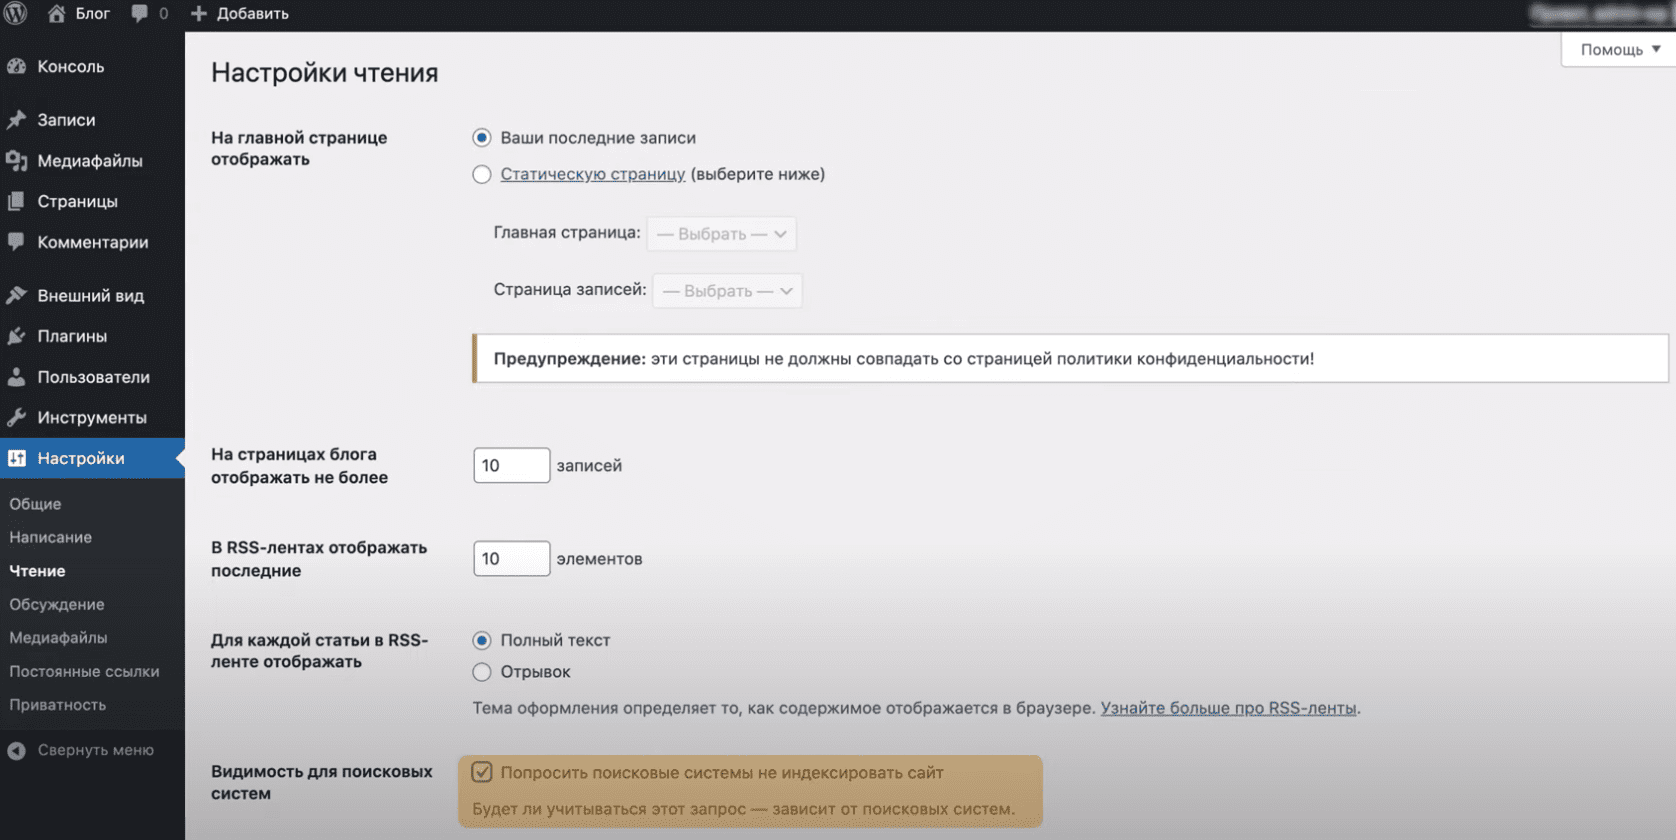
Task: Click the Консоль dashboard icon
Action: (17, 66)
